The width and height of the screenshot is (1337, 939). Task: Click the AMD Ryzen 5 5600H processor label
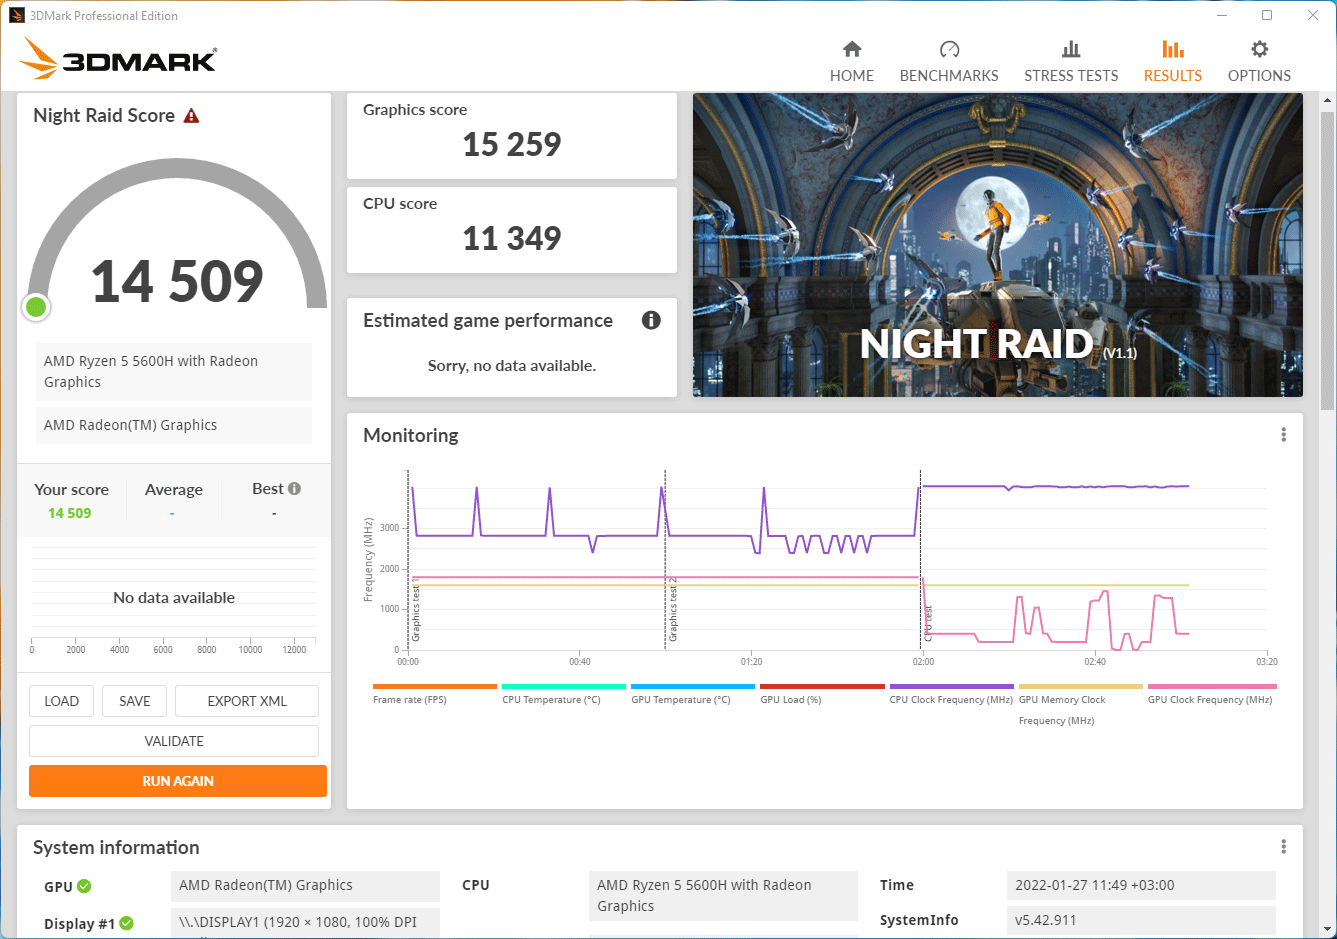tap(174, 372)
